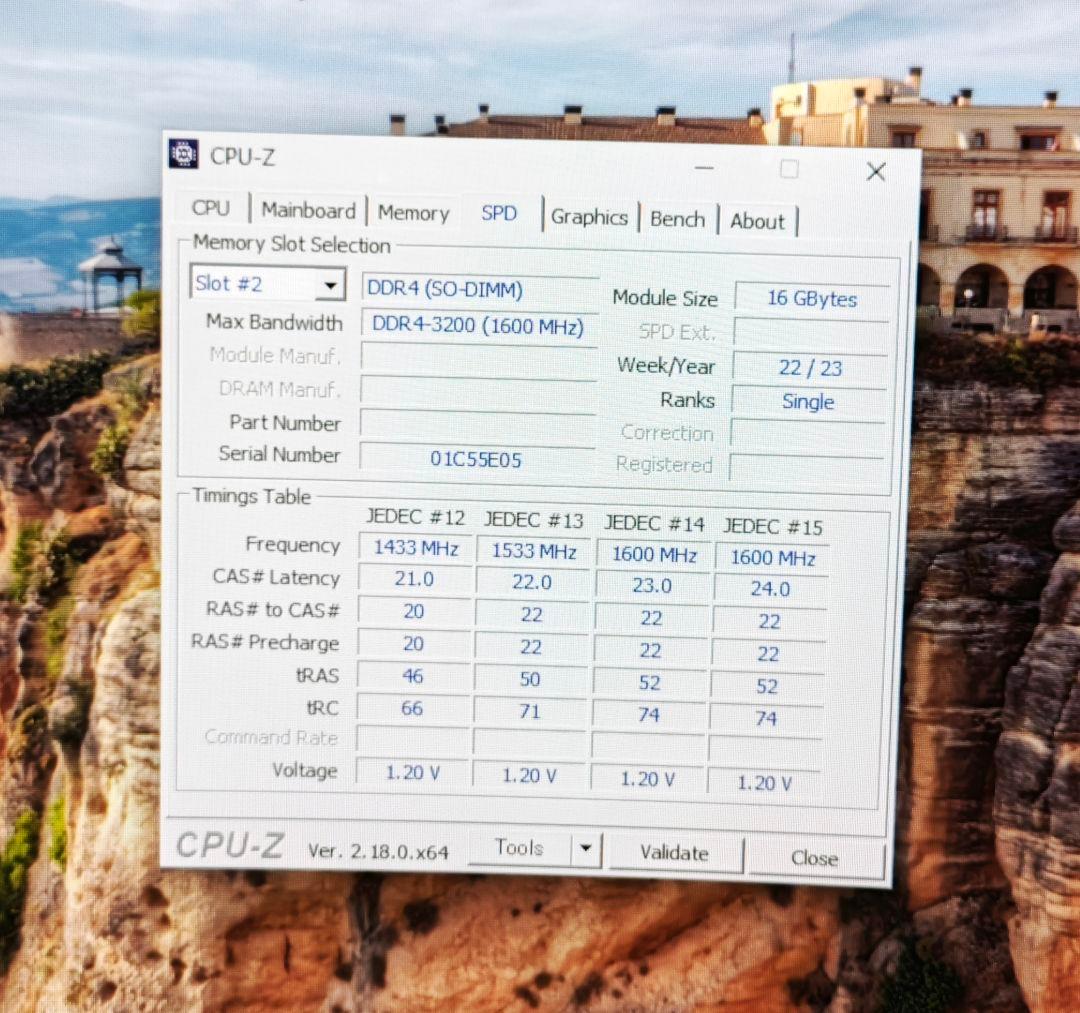Screen dimensions: 1080x1013
Task: Click the 22 / 23 Week/Year value
Action: point(810,367)
